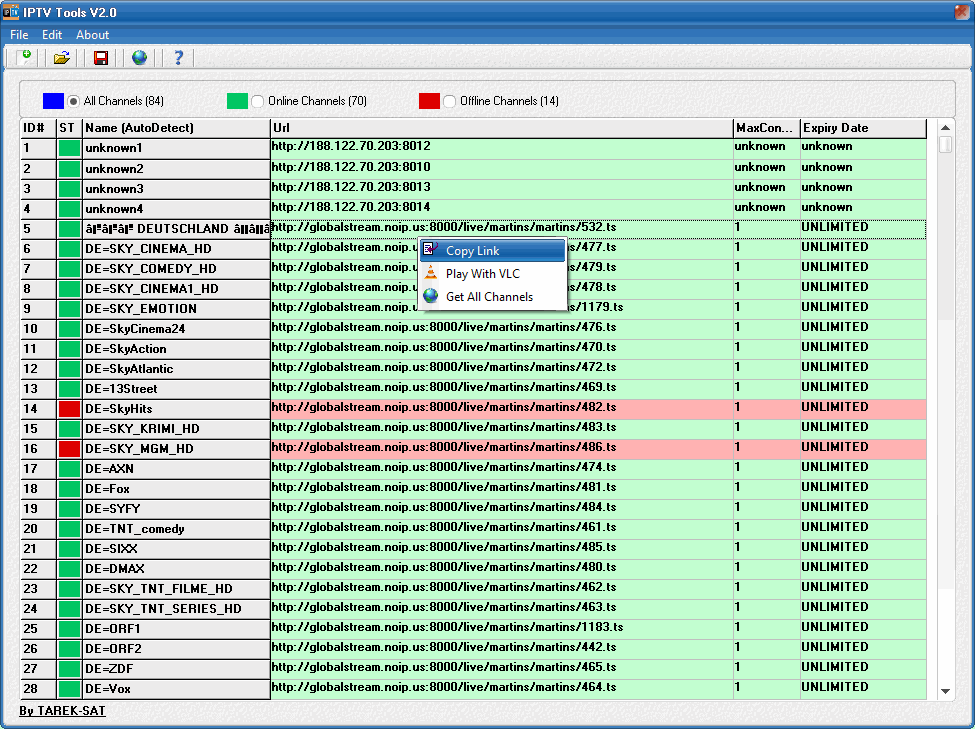Select the DE=ORF2 channel name
Image resolution: width=975 pixels, height=729 pixels.
pos(113,649)
